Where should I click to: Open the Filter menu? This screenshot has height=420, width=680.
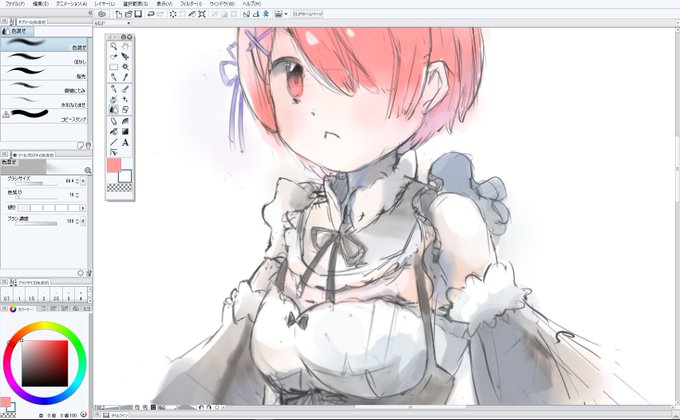click(191, 3)
